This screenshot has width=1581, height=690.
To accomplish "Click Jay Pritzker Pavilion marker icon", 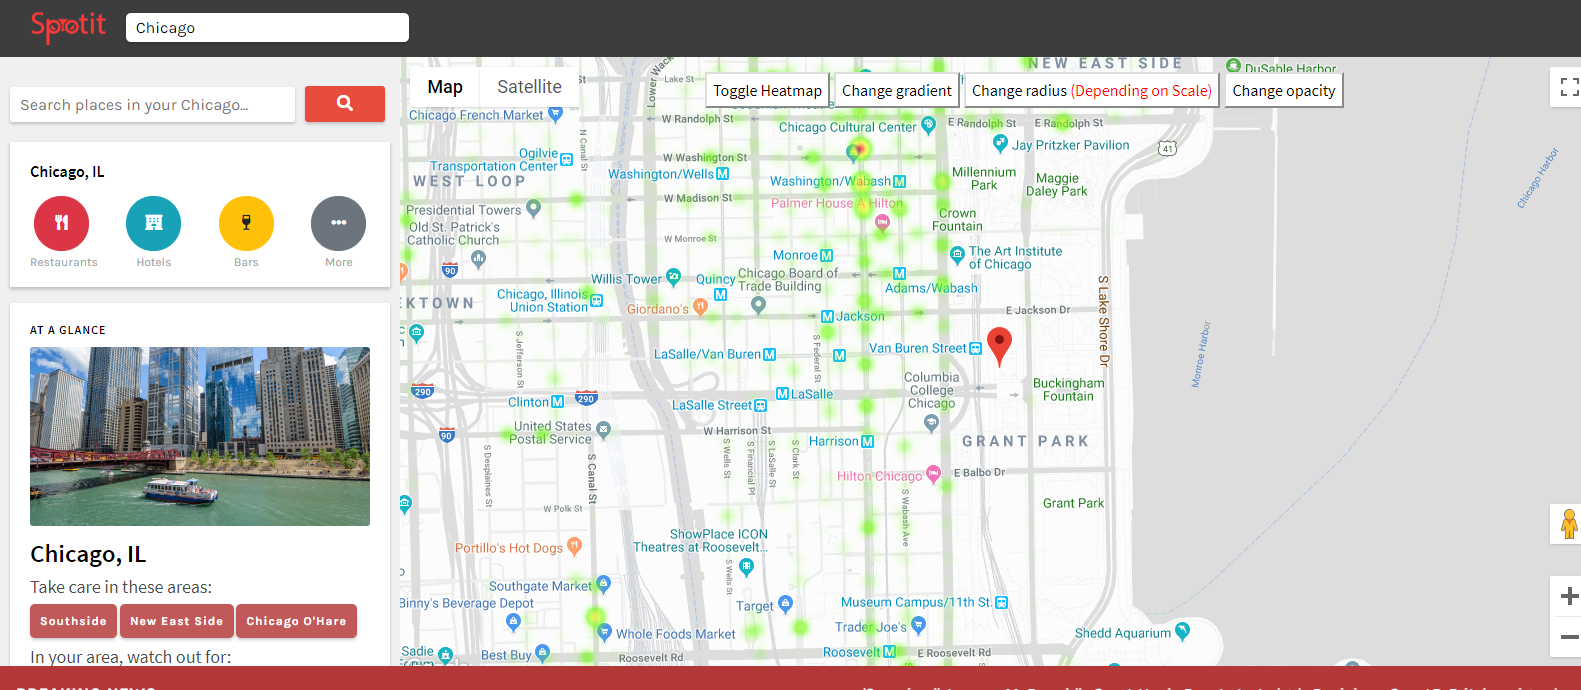I will (x=1000, y=143).
